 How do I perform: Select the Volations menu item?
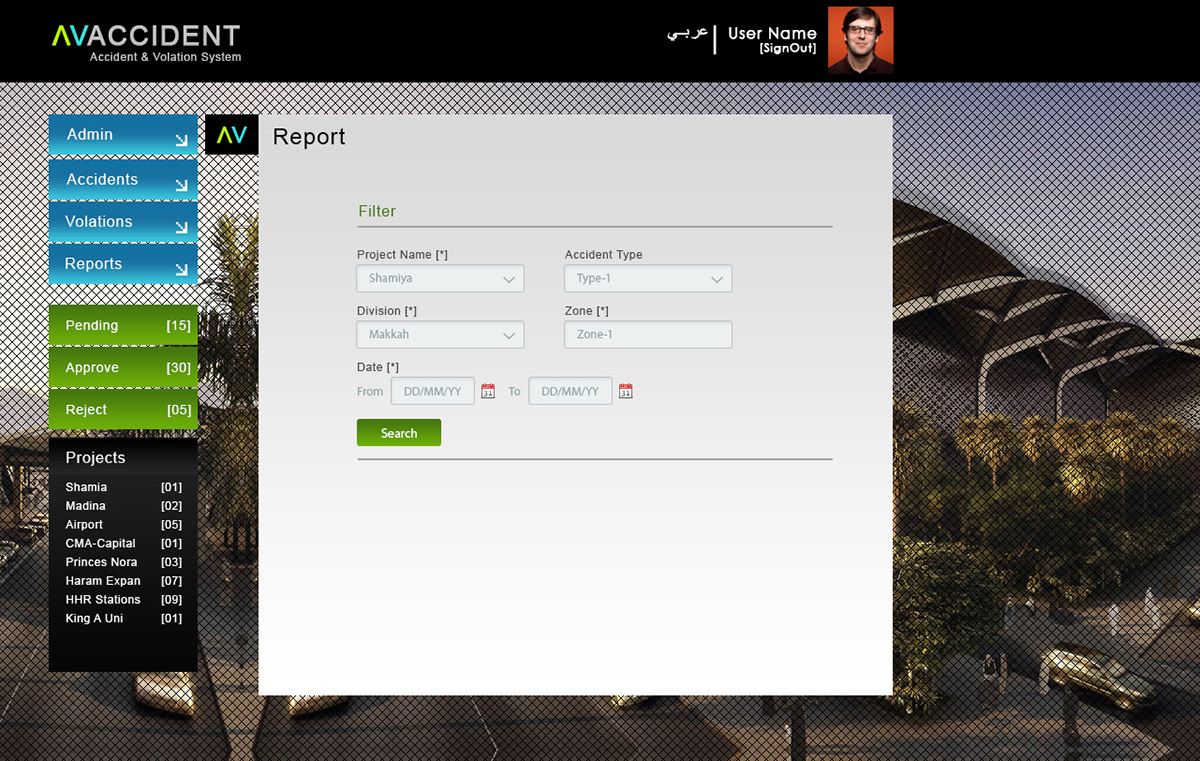(x=122, y=222)
